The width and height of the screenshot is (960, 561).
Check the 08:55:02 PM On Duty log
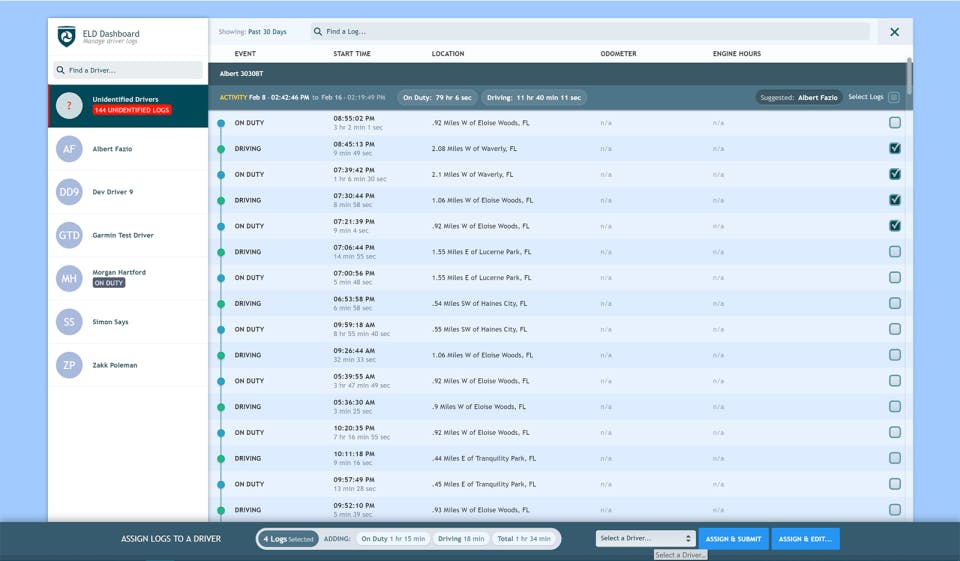point(894,123)
